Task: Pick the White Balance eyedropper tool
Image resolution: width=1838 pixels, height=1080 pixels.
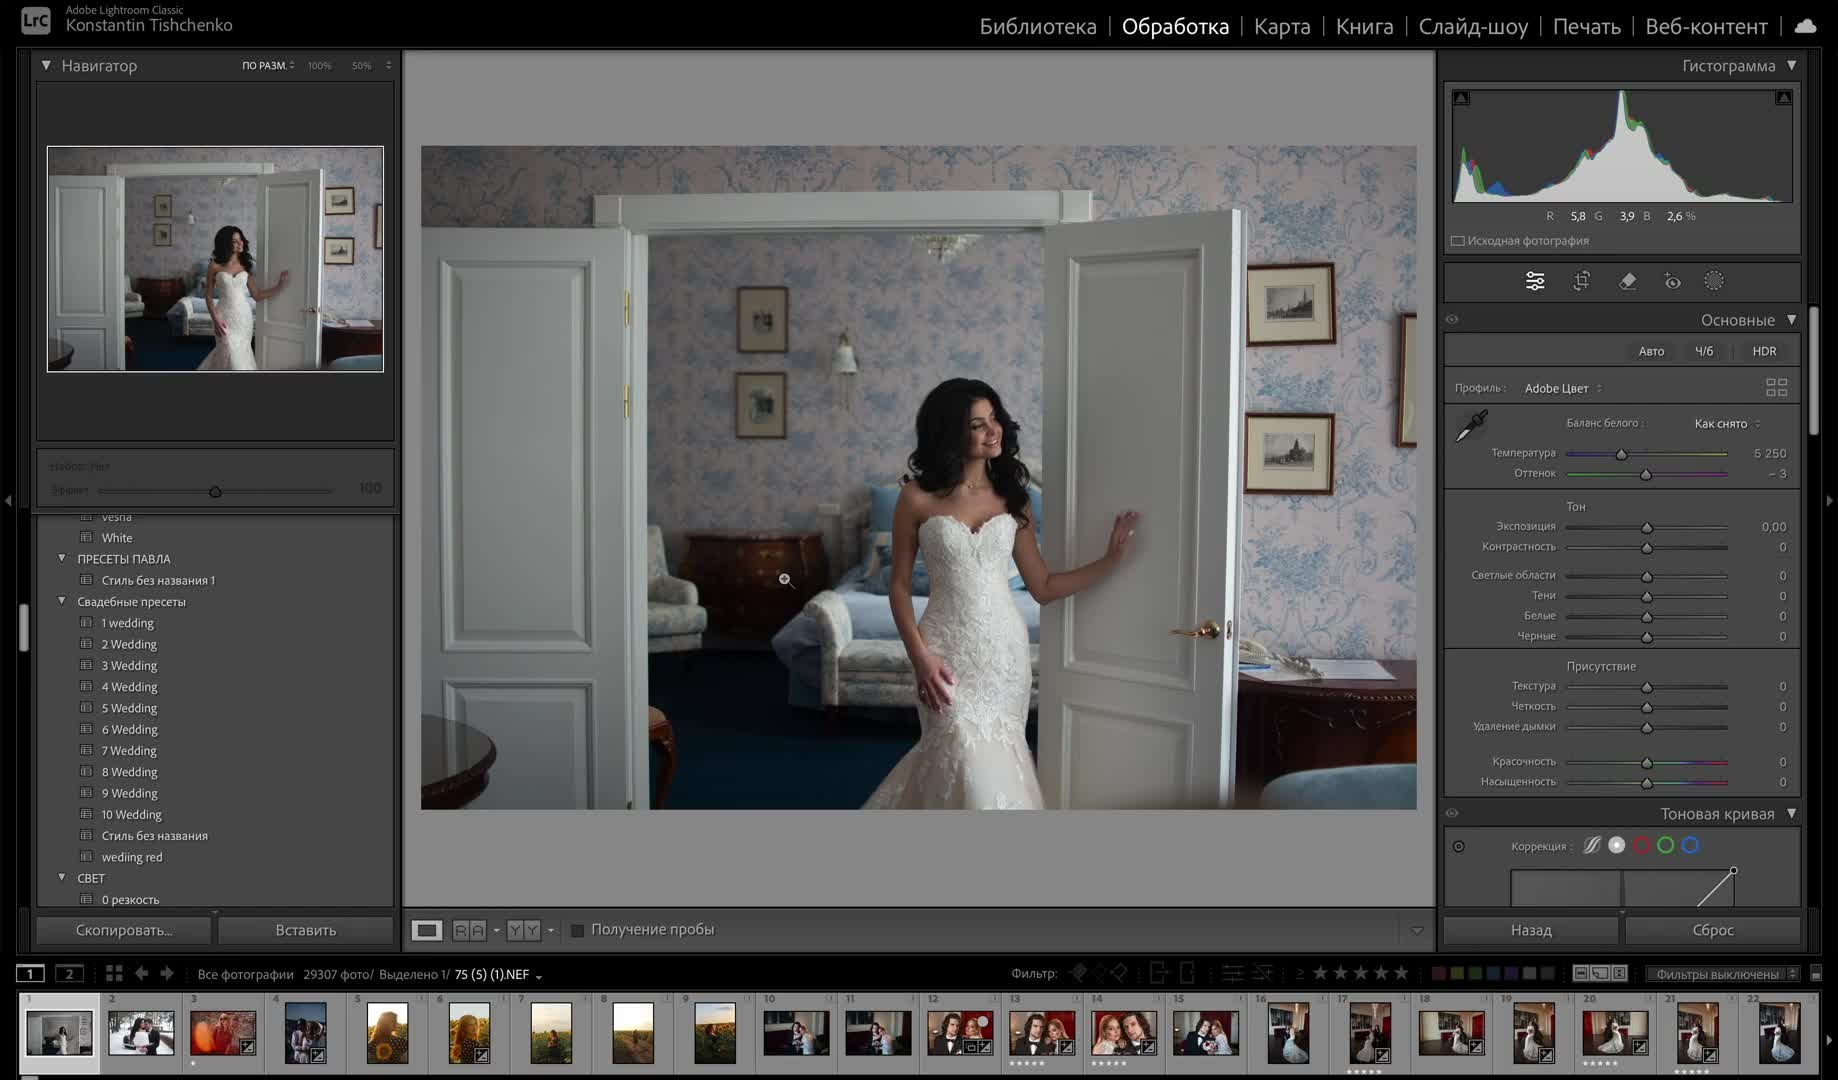Action: point(1470,427)
